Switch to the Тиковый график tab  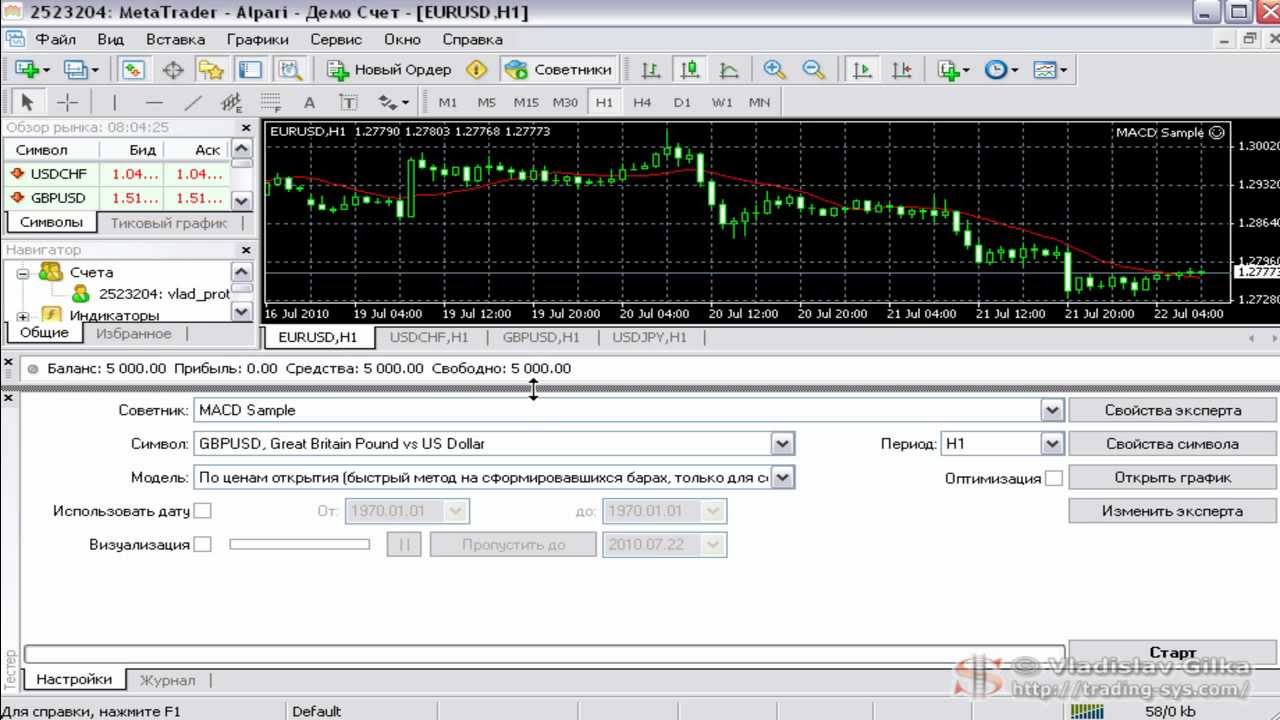coord(169,223)
